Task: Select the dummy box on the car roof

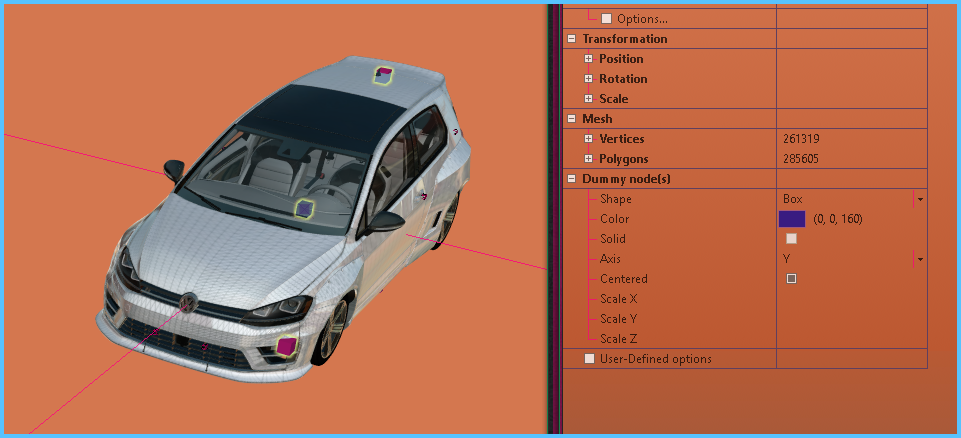Action: tap(384, 75)
